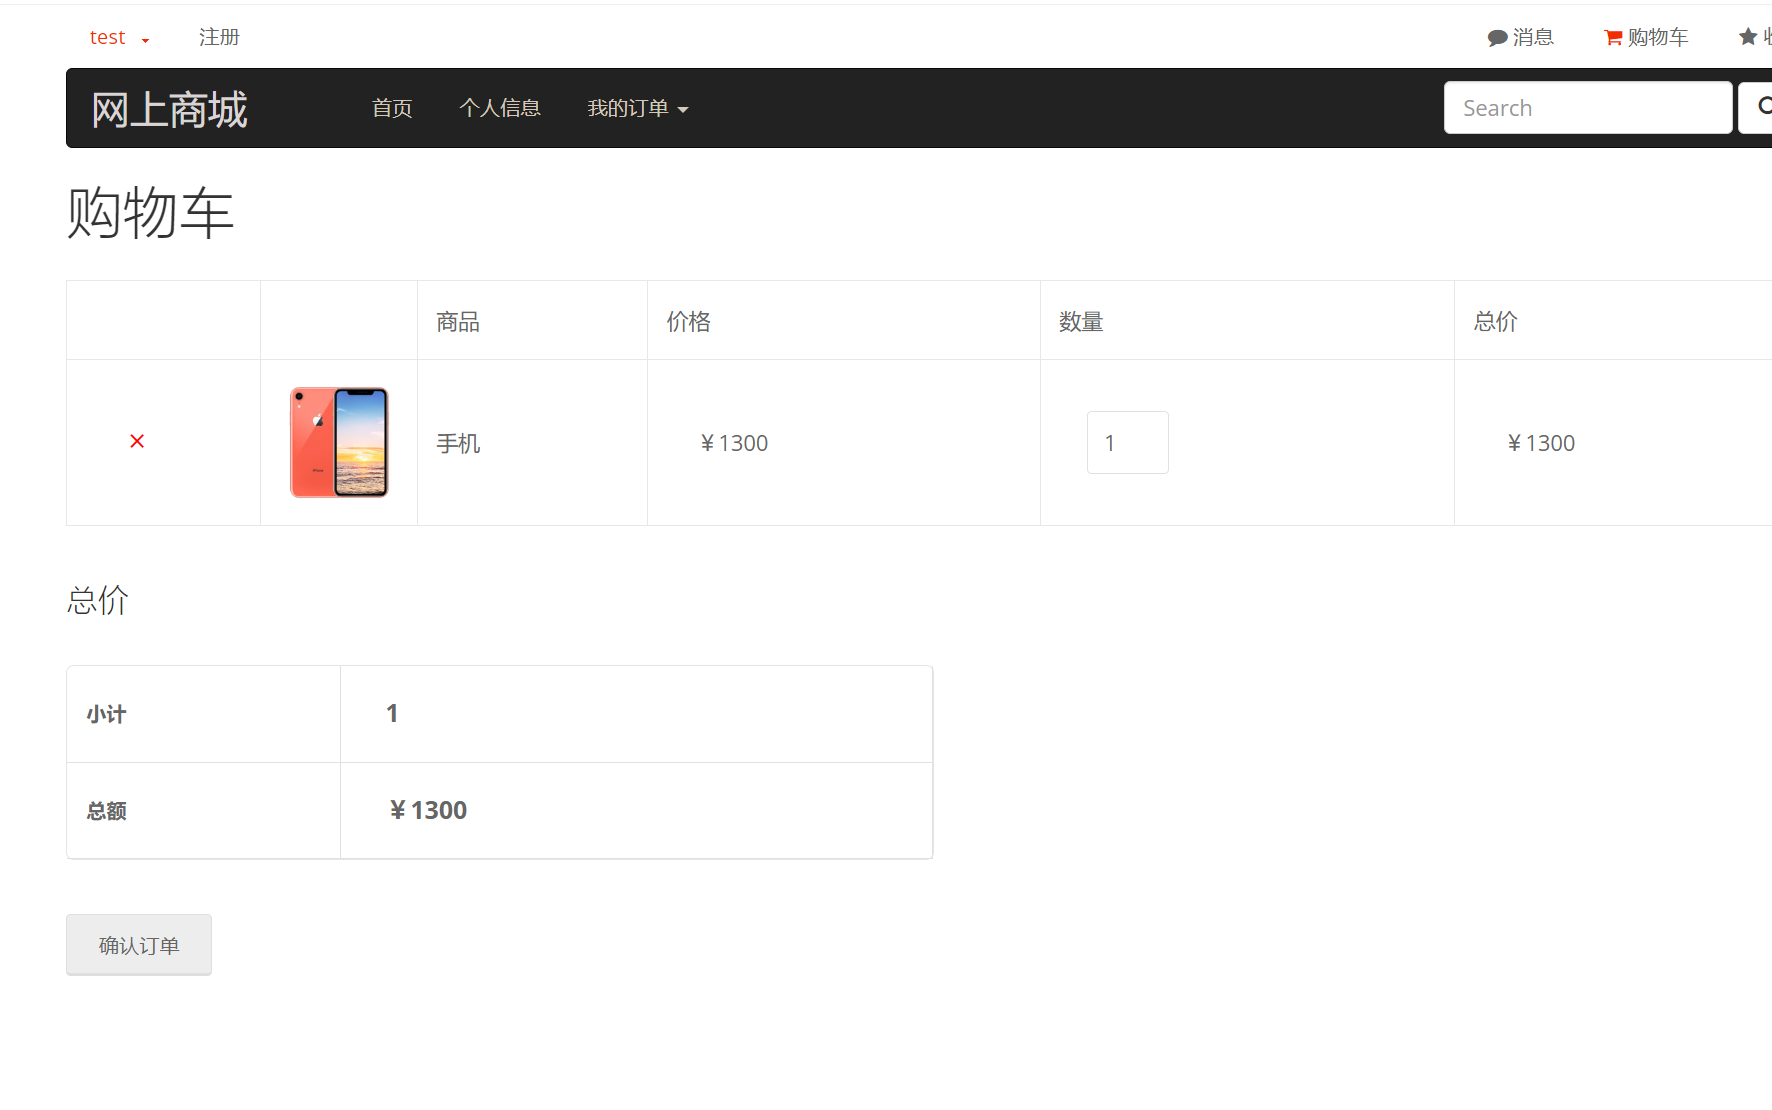Focus the Search input field
Screen dimensions: 1772x1110
pyautogui.click(x=1587, y=108)
